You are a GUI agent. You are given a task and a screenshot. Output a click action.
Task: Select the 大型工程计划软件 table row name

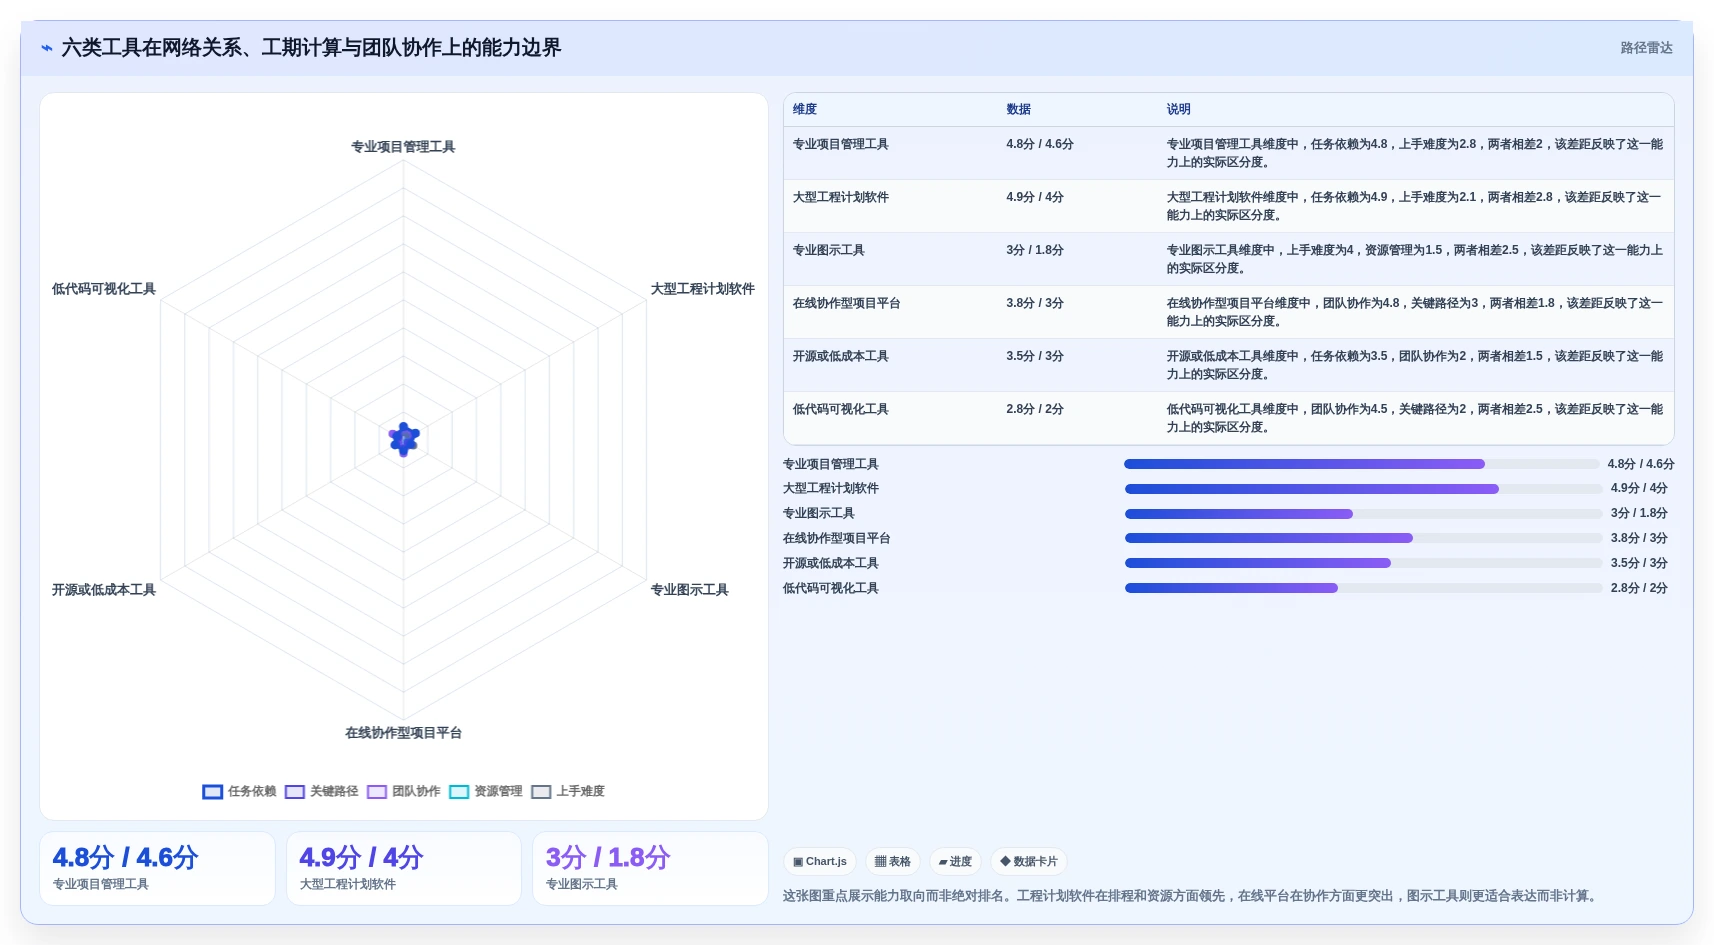click(841, 197)
